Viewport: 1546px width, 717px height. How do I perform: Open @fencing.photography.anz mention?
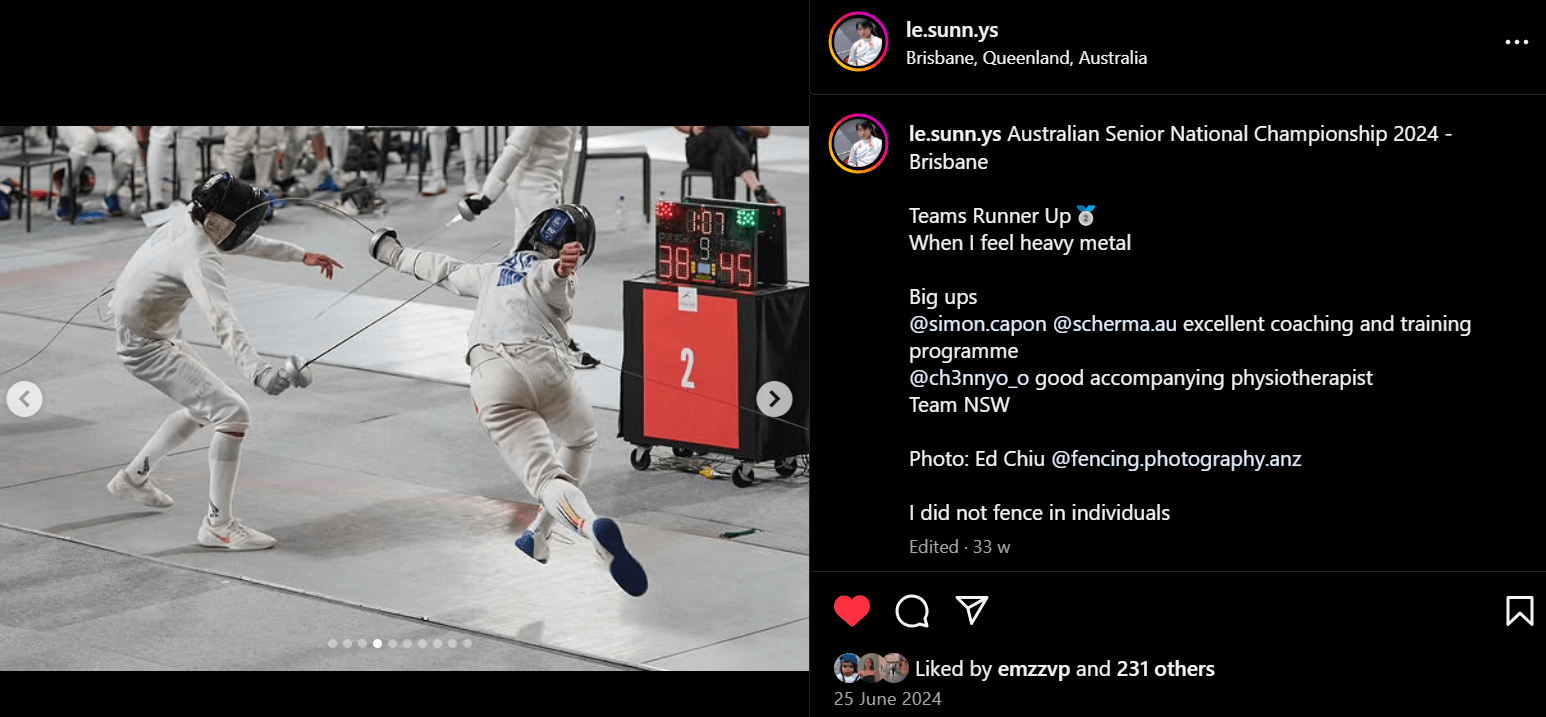(1176, 459)
